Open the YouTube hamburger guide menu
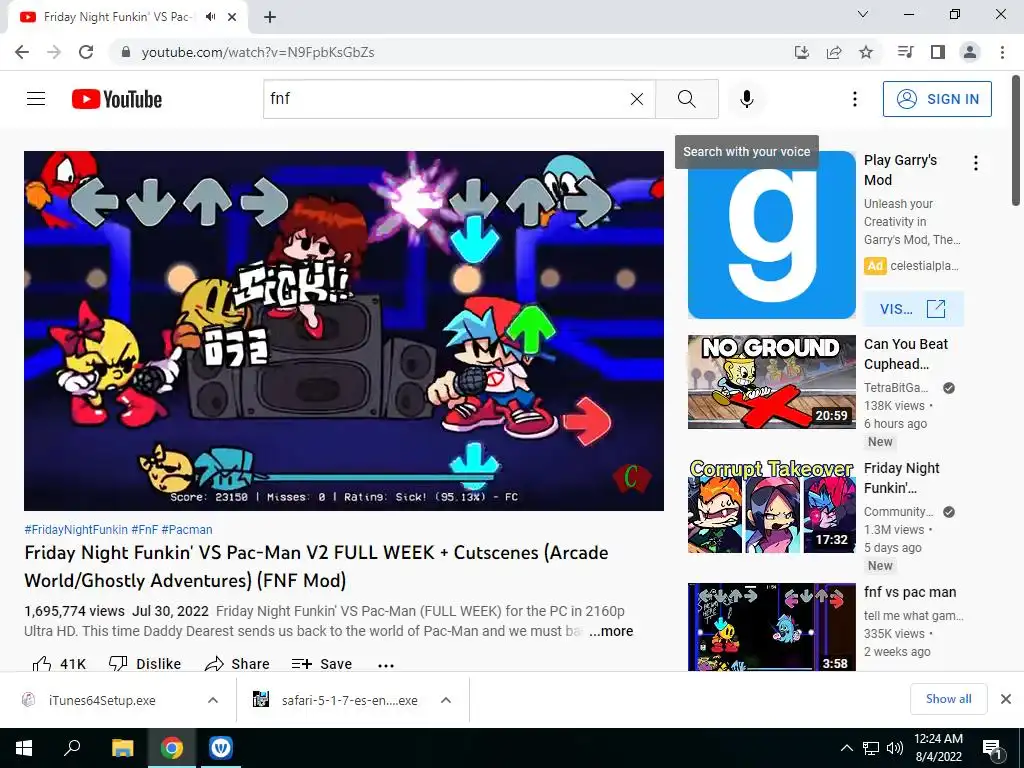Screen dimensions: 1024x768 point(36,99)
